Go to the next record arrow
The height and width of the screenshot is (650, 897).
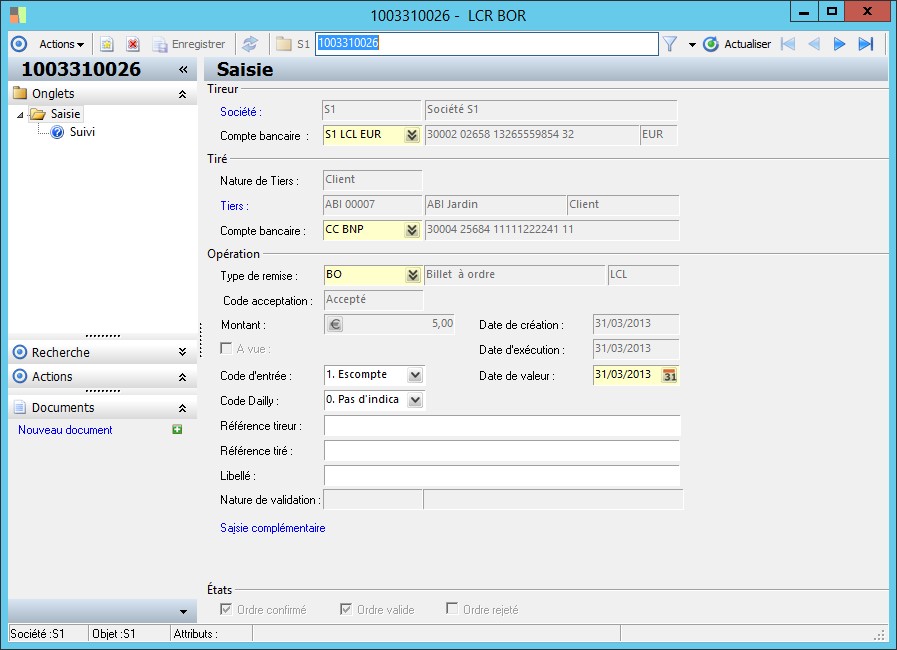point(840,44)
